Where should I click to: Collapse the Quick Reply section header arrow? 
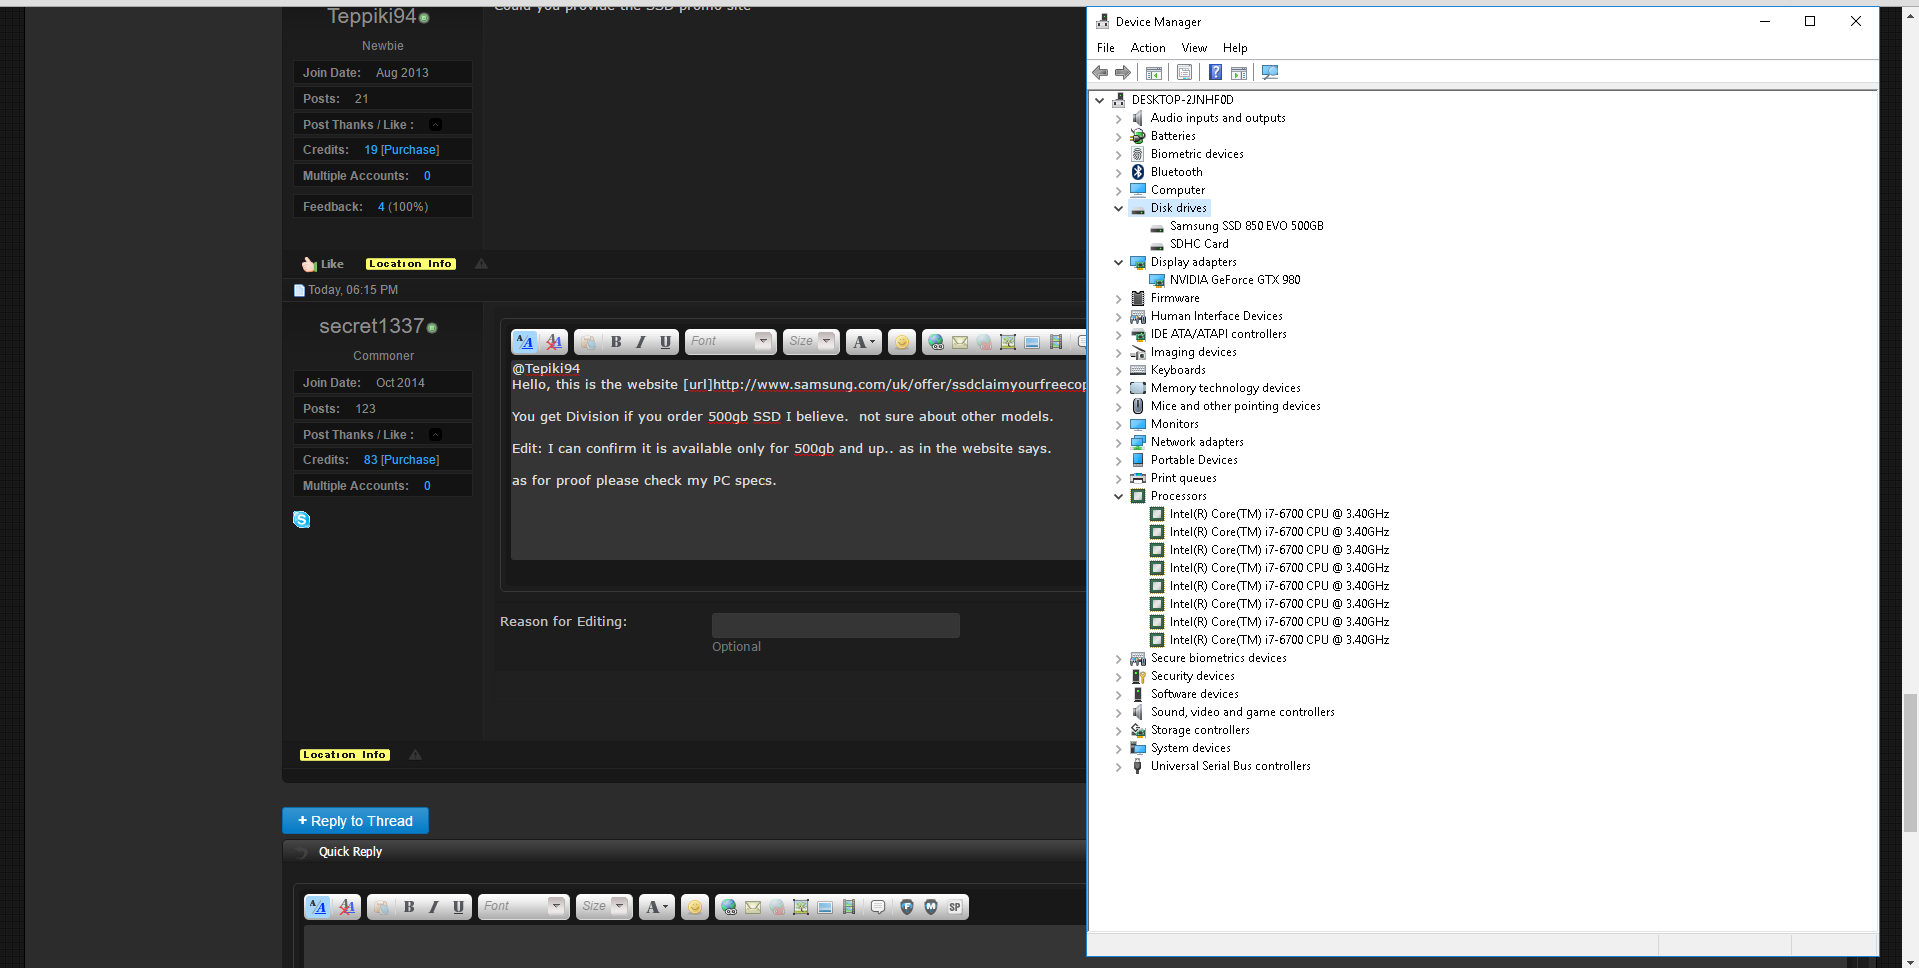(x=301, y=853)
